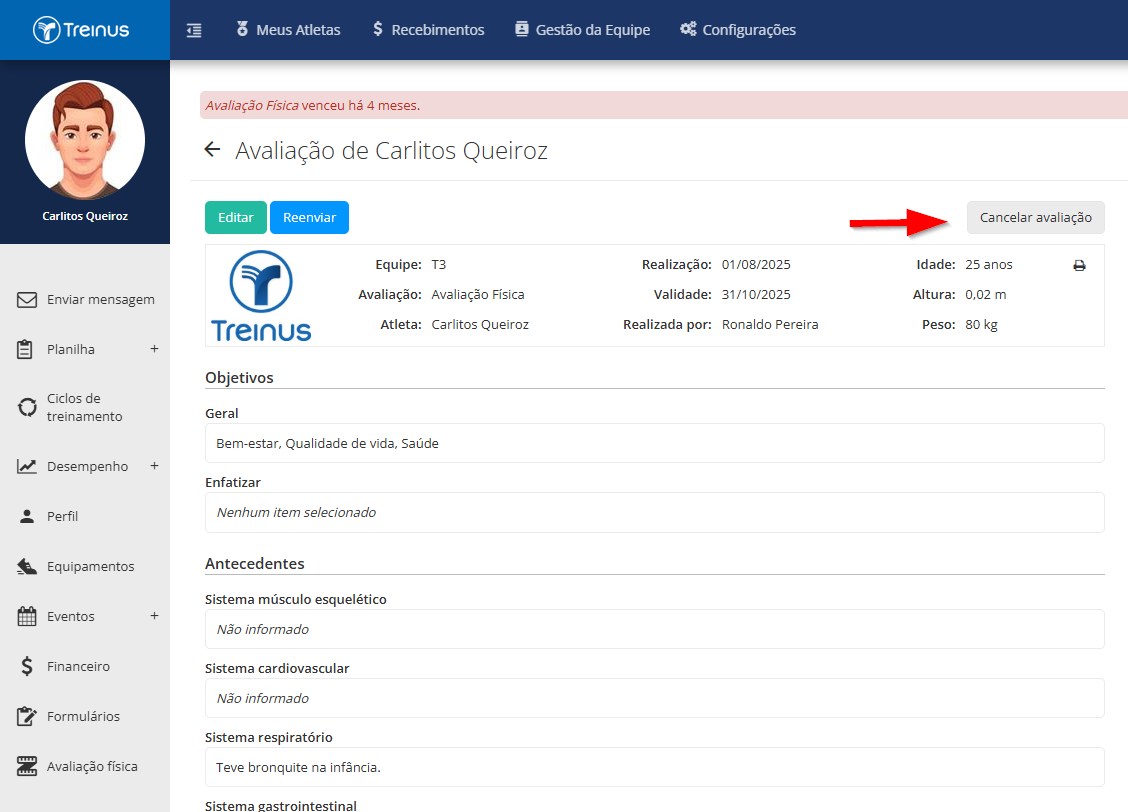Click the print icon beside Idade

tap(1079, 265)
